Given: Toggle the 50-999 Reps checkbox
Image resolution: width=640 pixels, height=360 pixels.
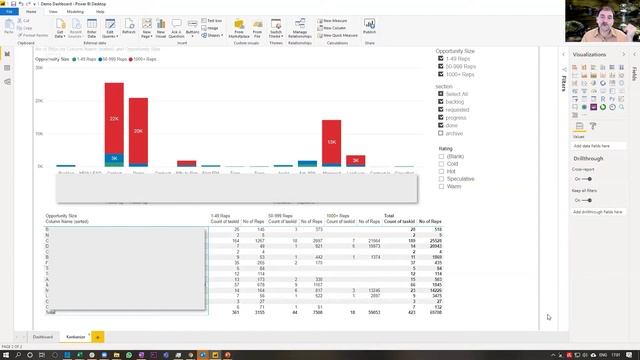Looking at the screenshot, I should pyautogui.click(x=441, y=66).
